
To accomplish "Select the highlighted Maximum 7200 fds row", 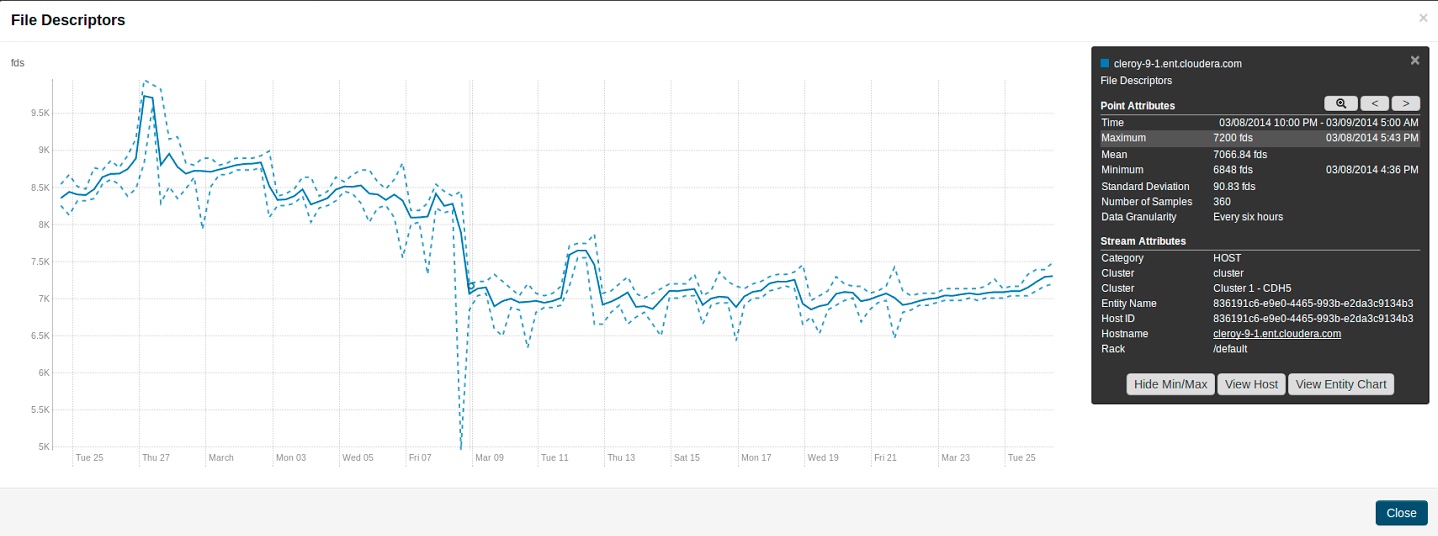I will click(1259, 138).
